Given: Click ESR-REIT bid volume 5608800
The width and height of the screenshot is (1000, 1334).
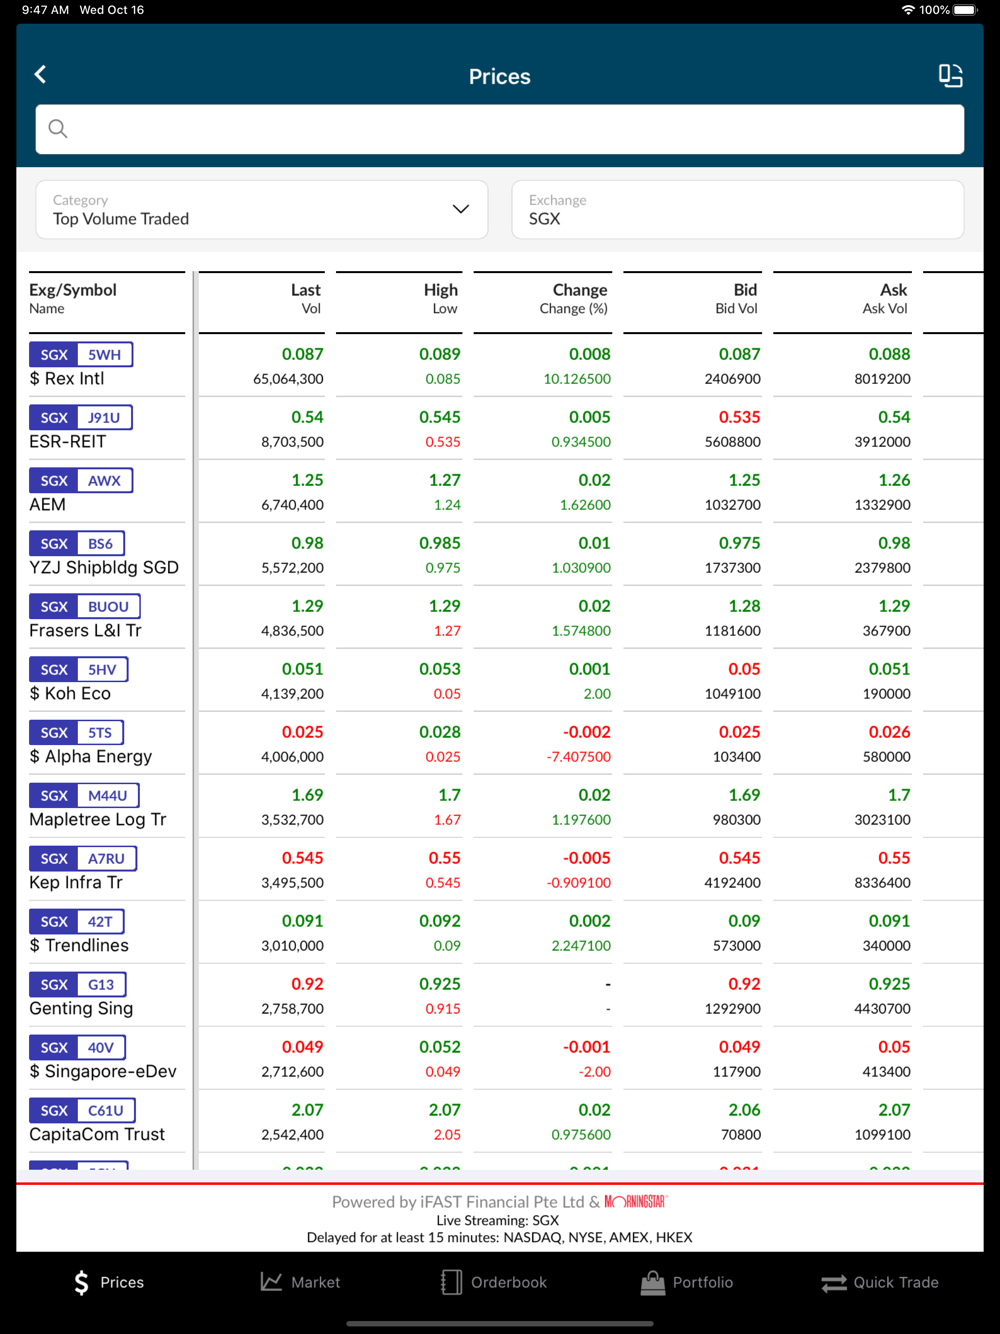Looking at the screenshot, I should point(733,442).
